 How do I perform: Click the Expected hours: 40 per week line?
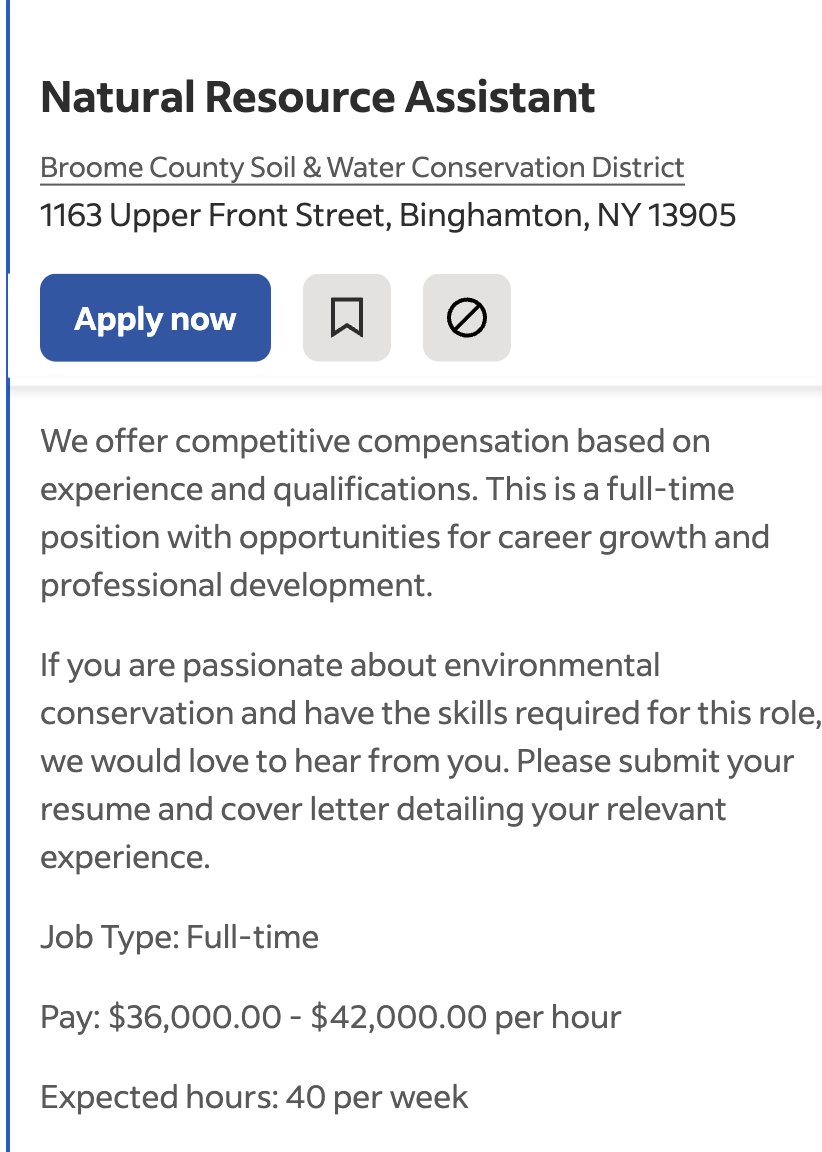pyautogui.click(x=253, y=1098)
